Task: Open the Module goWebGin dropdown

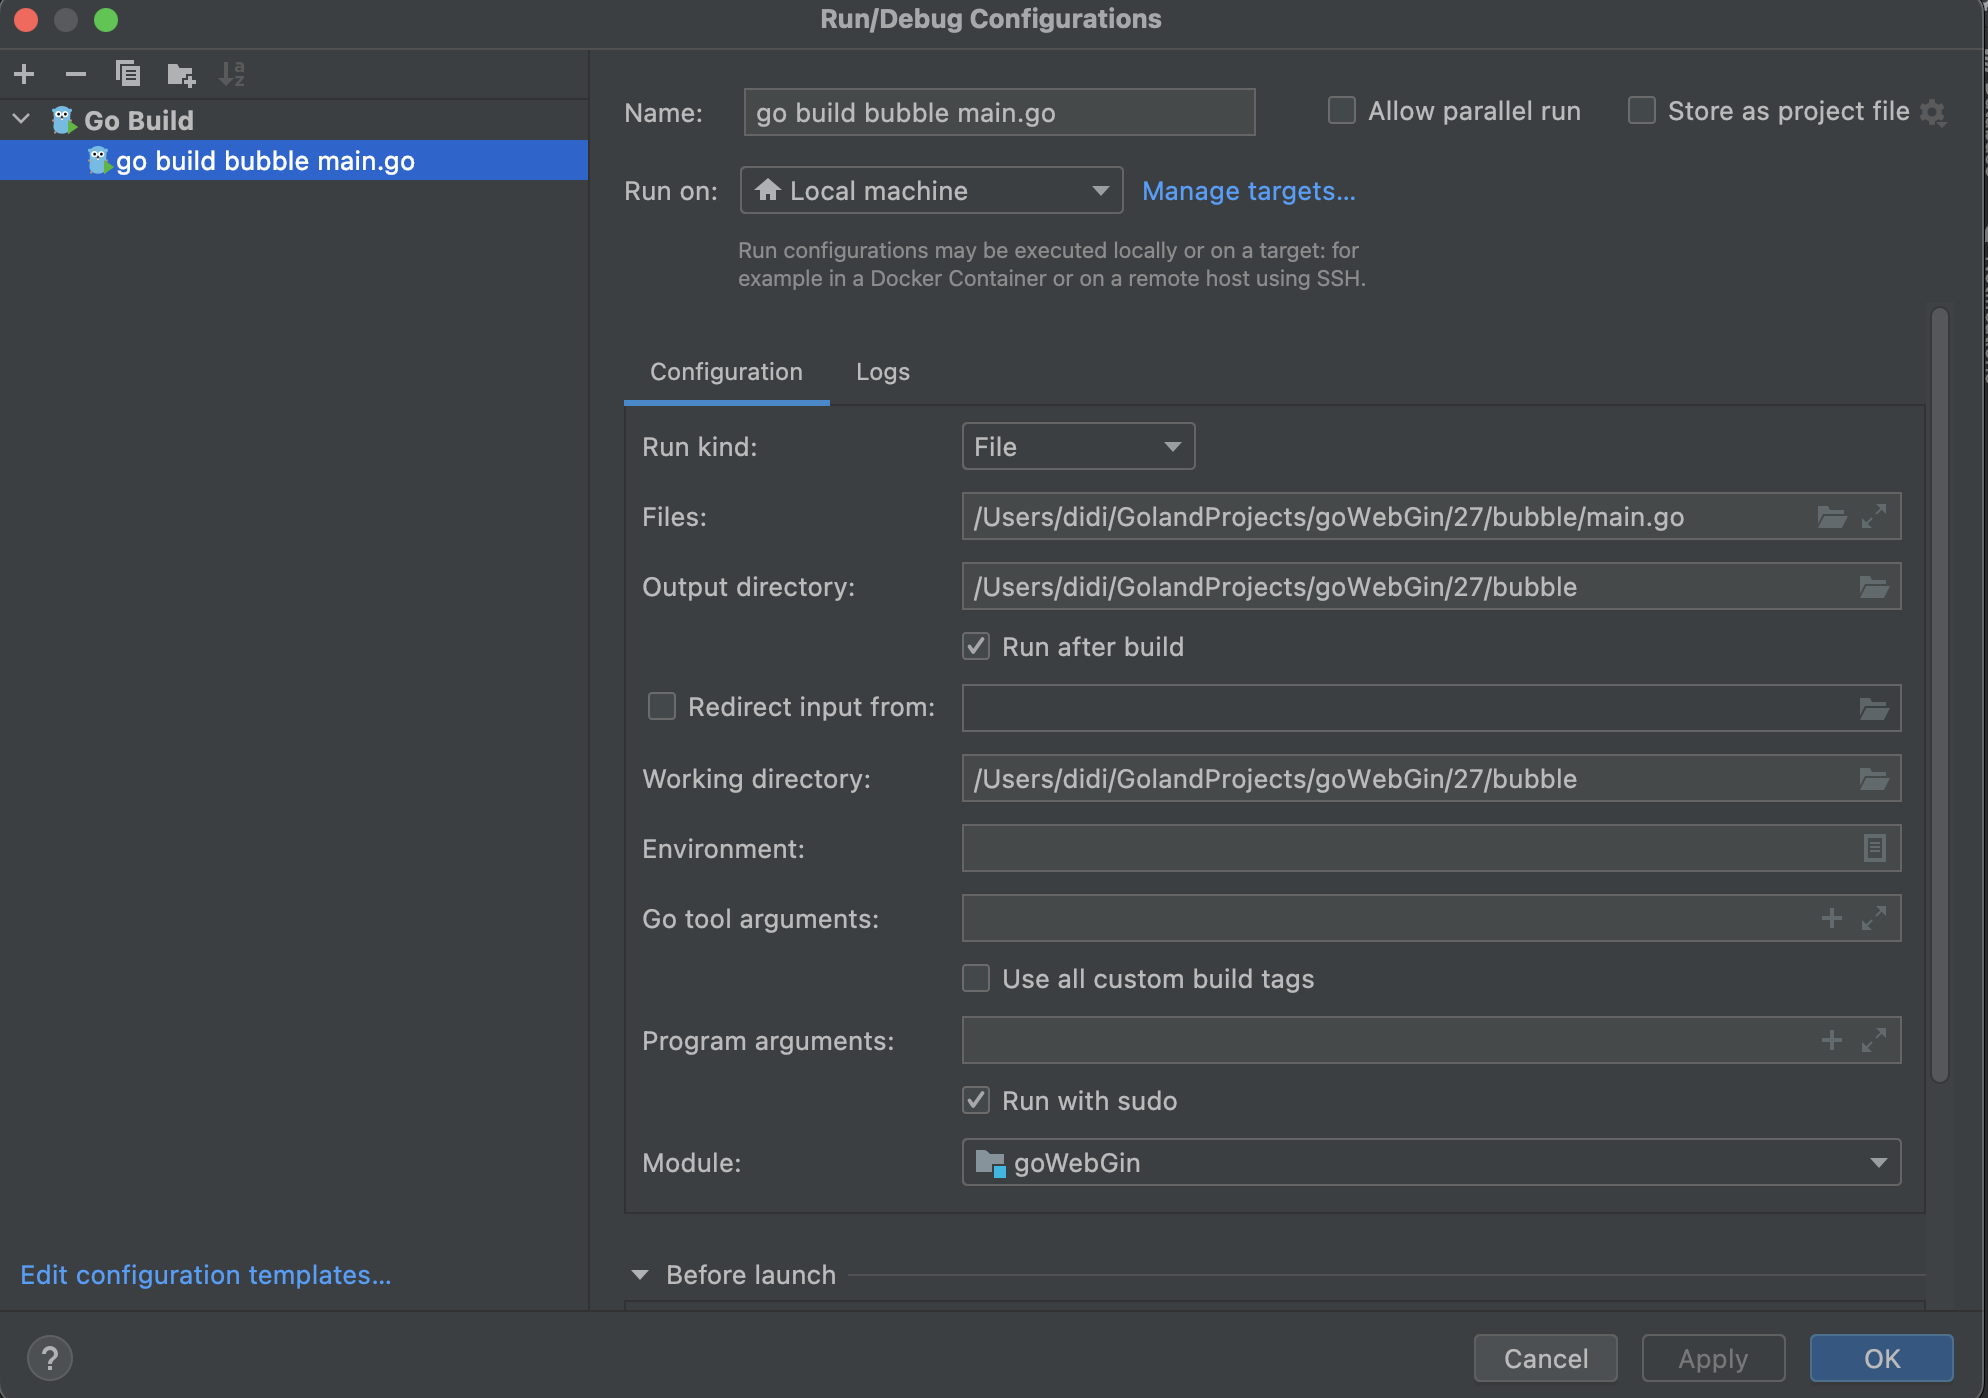Action: [1431, 1162]
